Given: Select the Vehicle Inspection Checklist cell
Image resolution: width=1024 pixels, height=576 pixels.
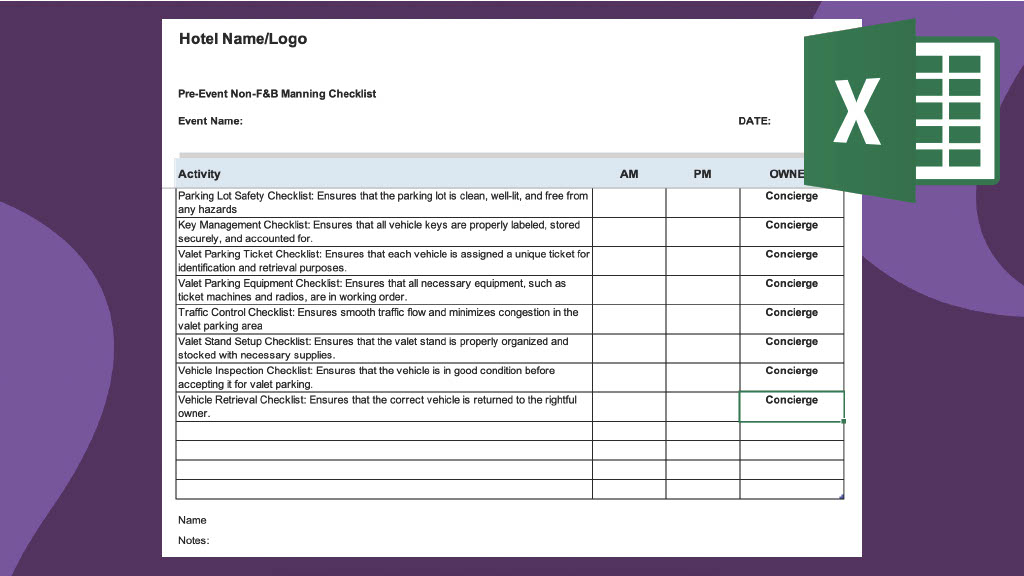Looking at the screenshot, I should (x=384, y=377).
